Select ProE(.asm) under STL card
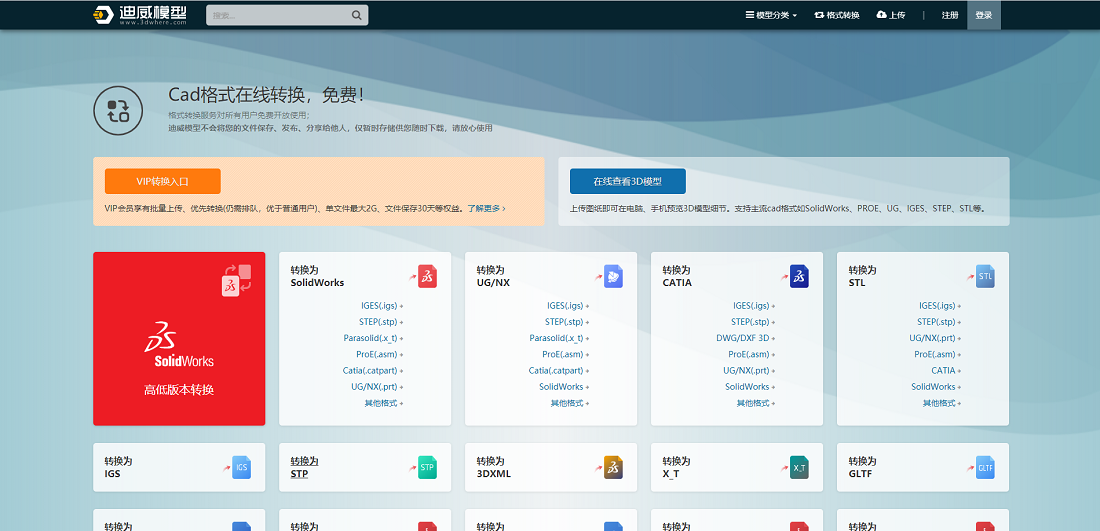1100x531 pixels. 938,354
